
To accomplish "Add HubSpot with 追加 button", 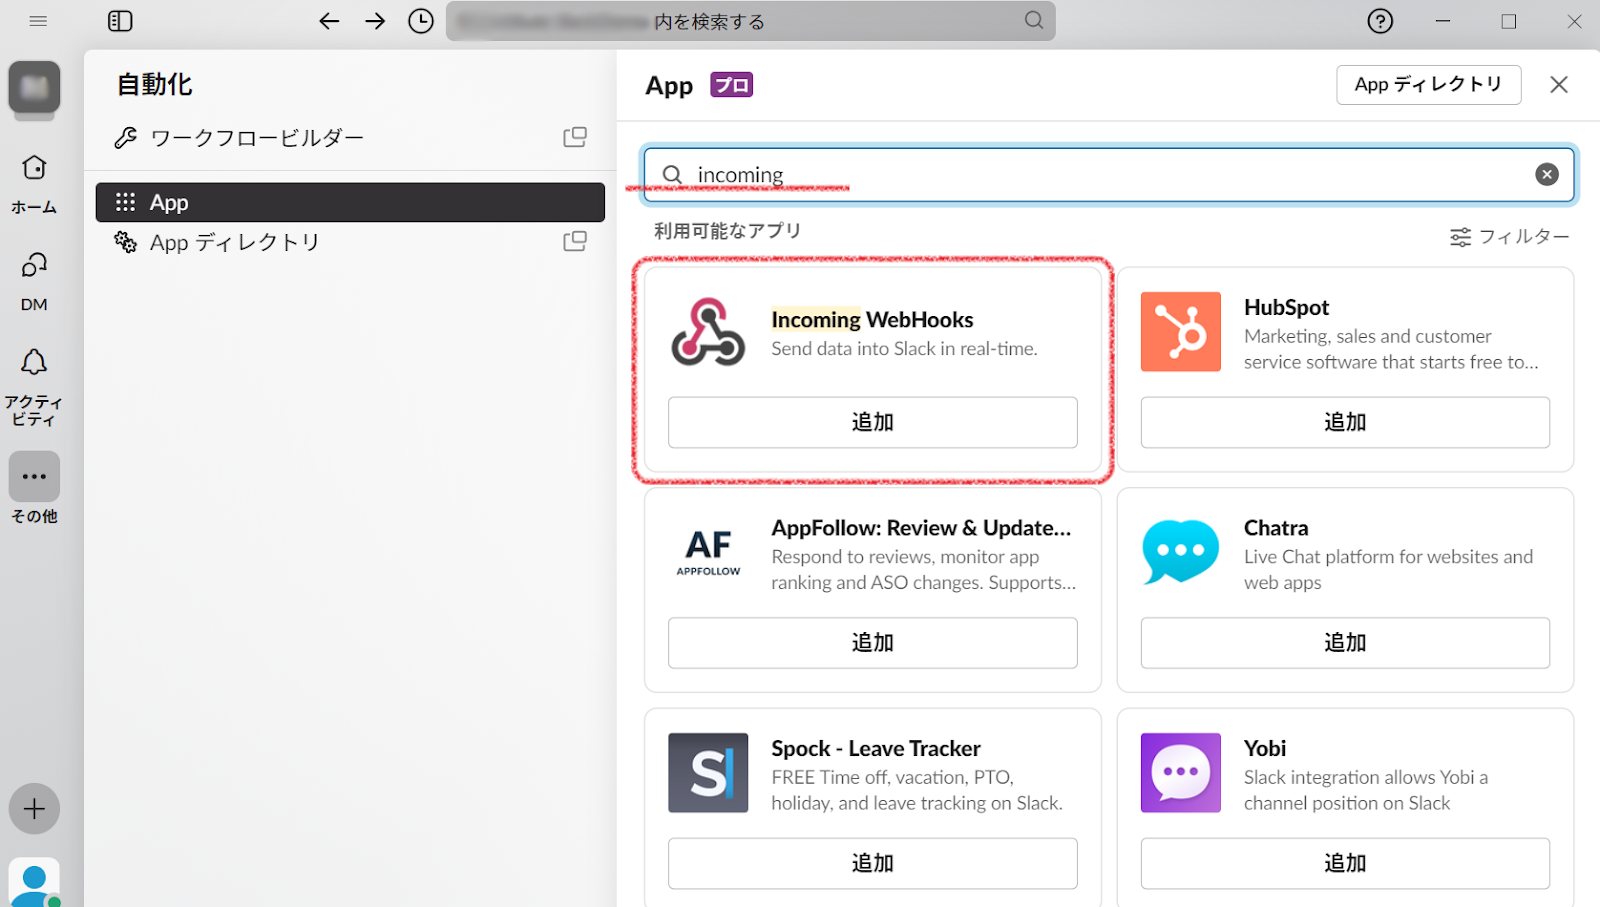I will (x=1345, y=422).
